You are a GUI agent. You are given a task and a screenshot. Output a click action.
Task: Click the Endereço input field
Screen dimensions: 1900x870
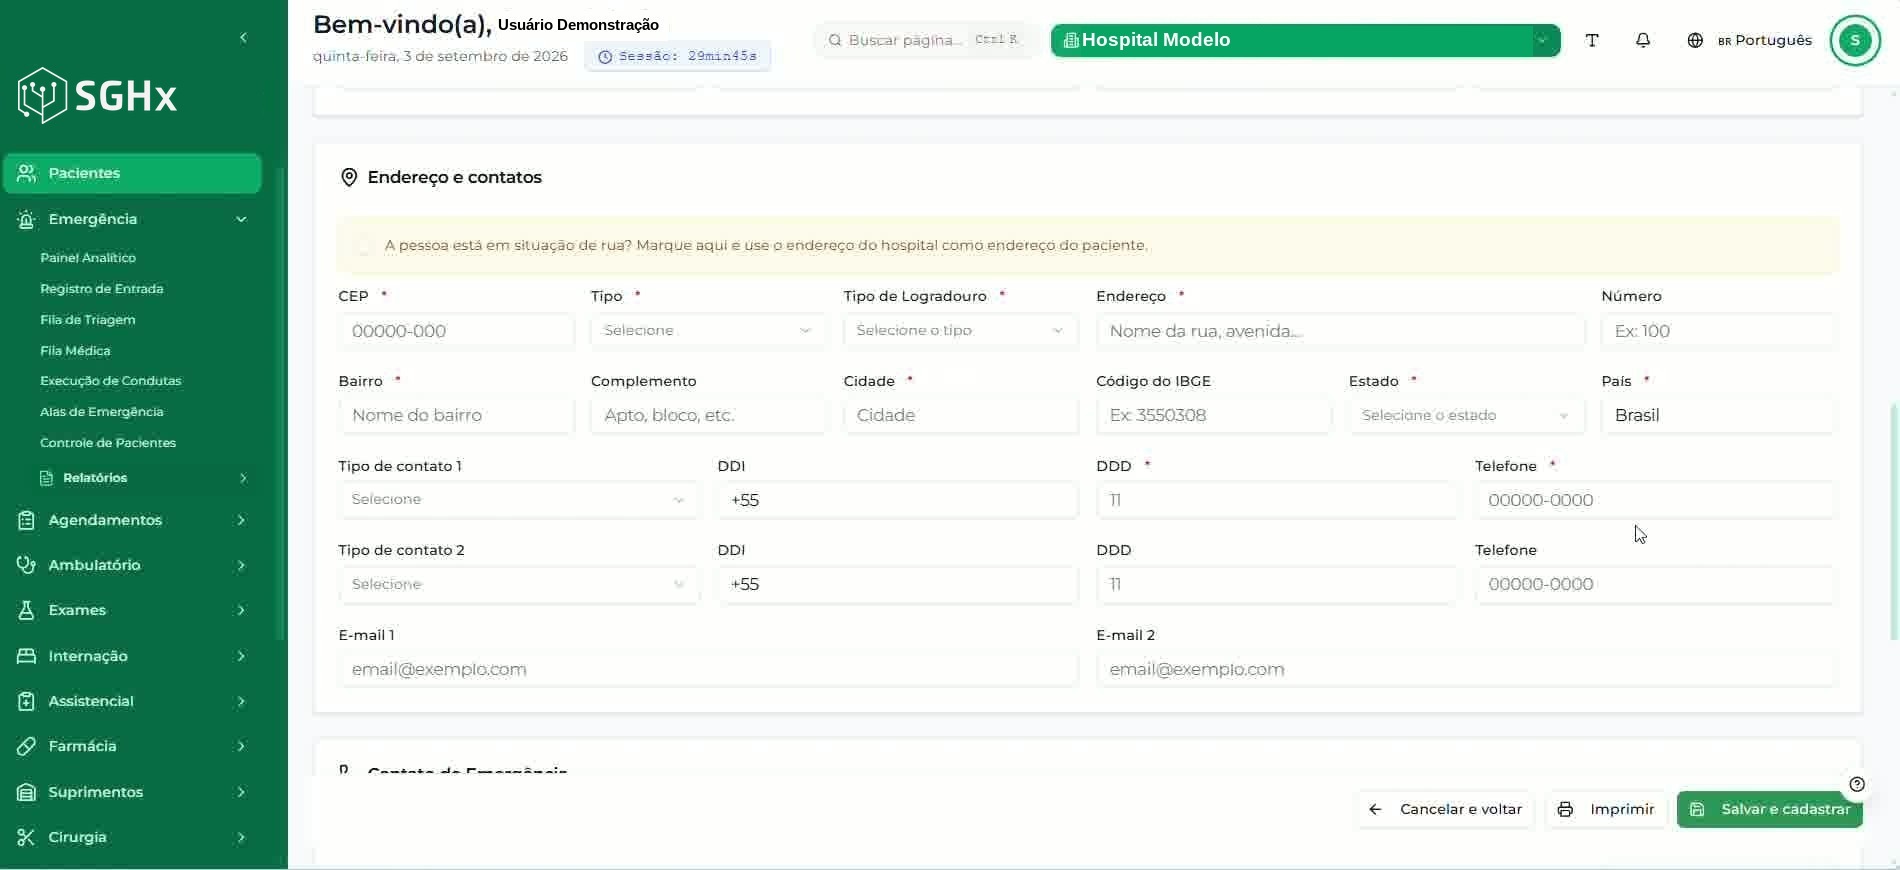tap(1340, 331)
